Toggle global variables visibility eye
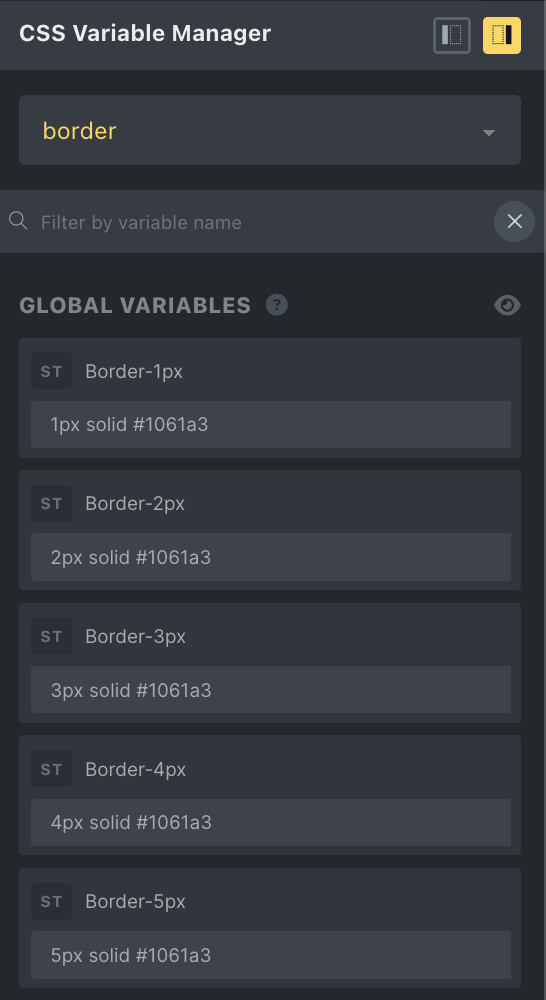 click(x=507, y=305)
